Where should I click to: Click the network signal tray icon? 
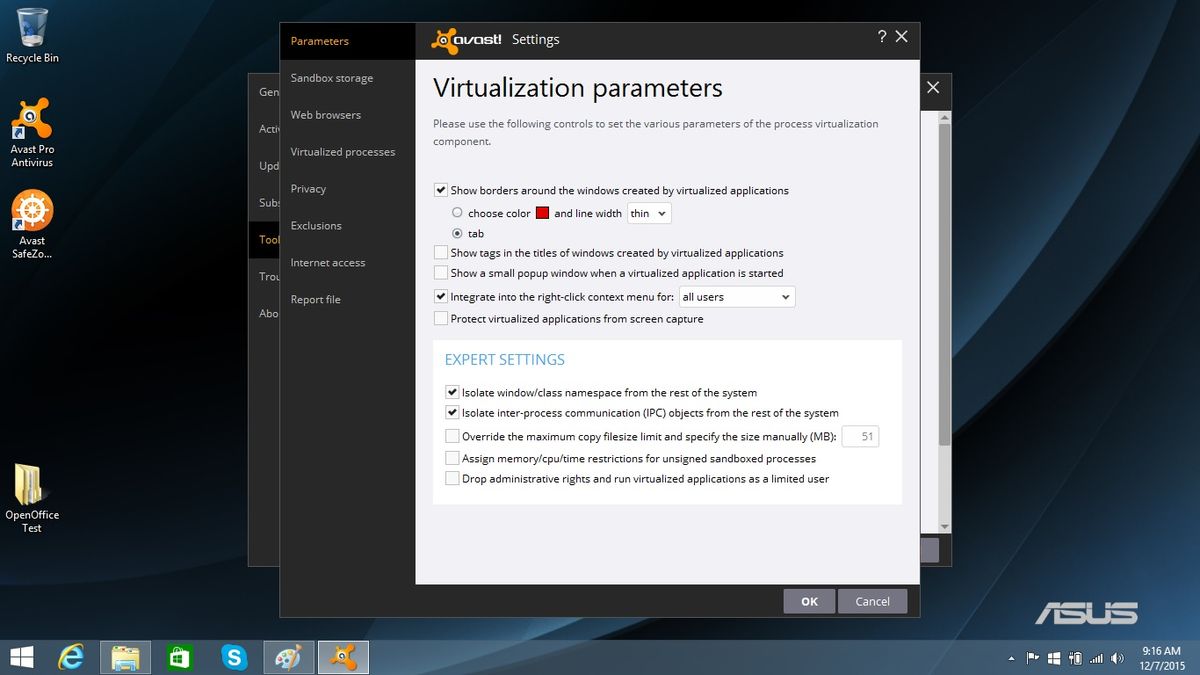(x=1097, y=657)
